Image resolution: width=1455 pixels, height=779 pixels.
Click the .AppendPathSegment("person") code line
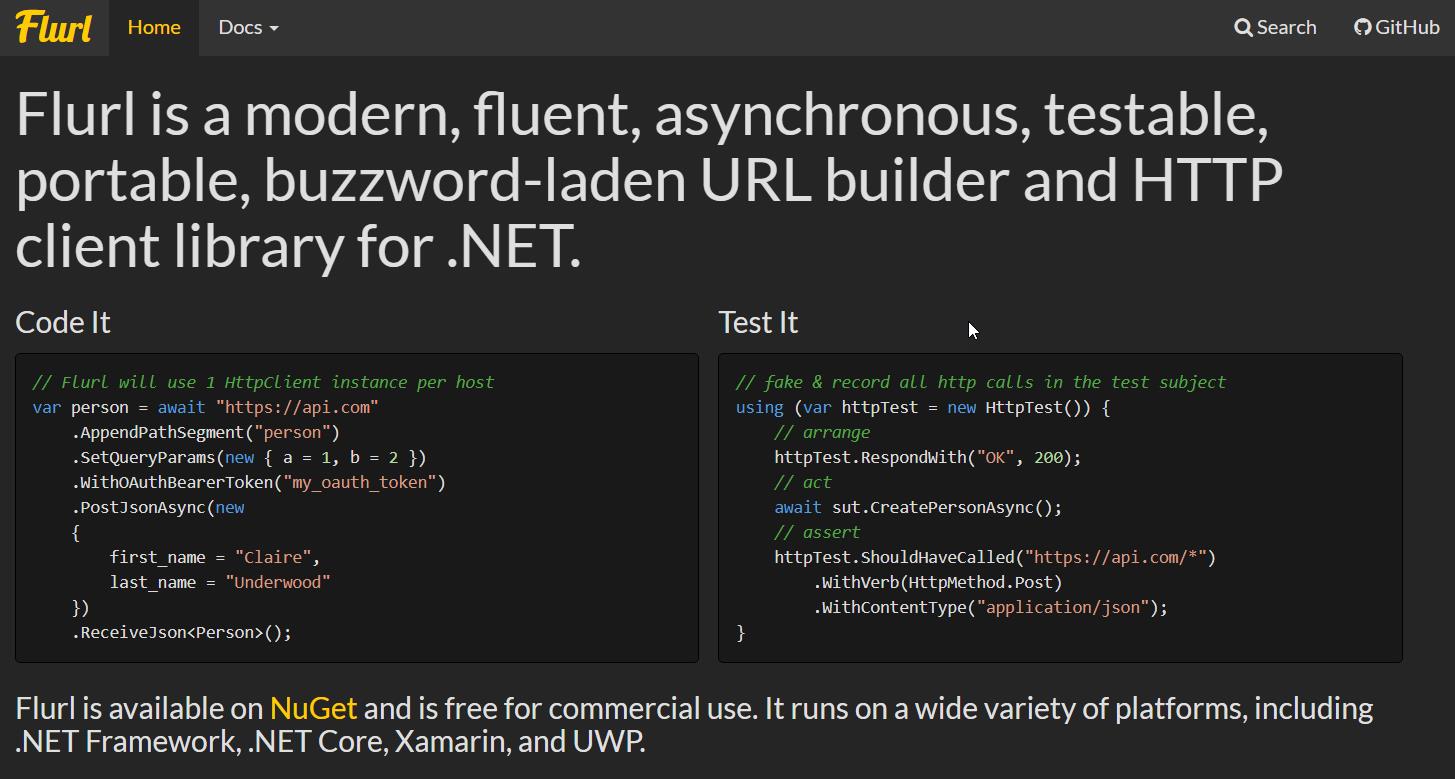(x=206, y=432)
